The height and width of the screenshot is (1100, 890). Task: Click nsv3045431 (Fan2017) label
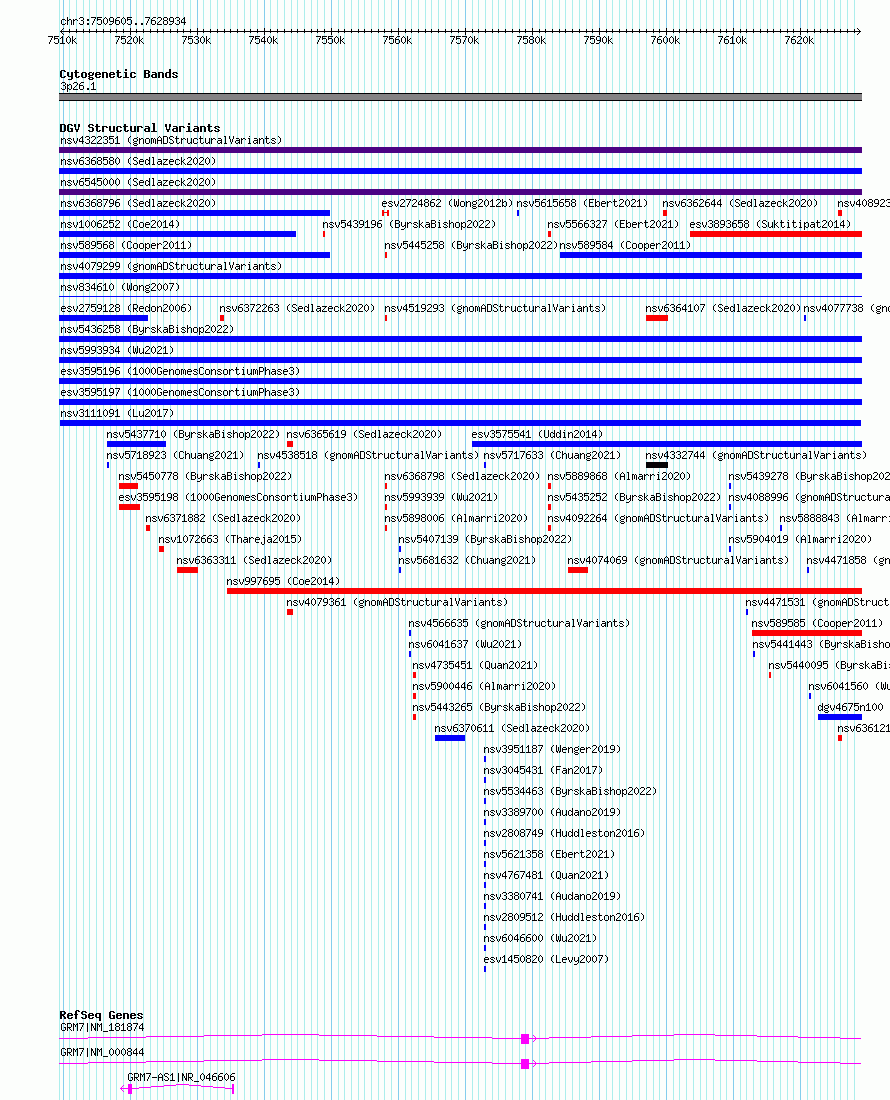pos(543,772)
